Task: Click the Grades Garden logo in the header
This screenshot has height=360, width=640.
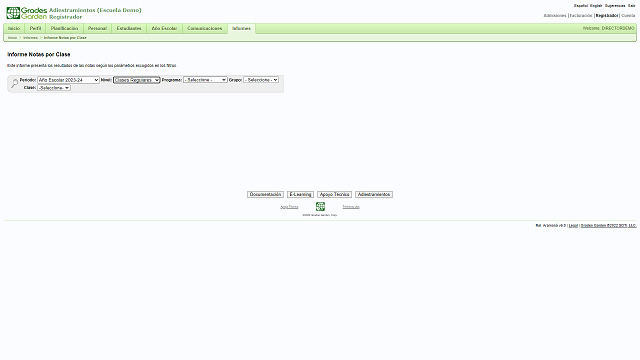Action: click(27, 13)
